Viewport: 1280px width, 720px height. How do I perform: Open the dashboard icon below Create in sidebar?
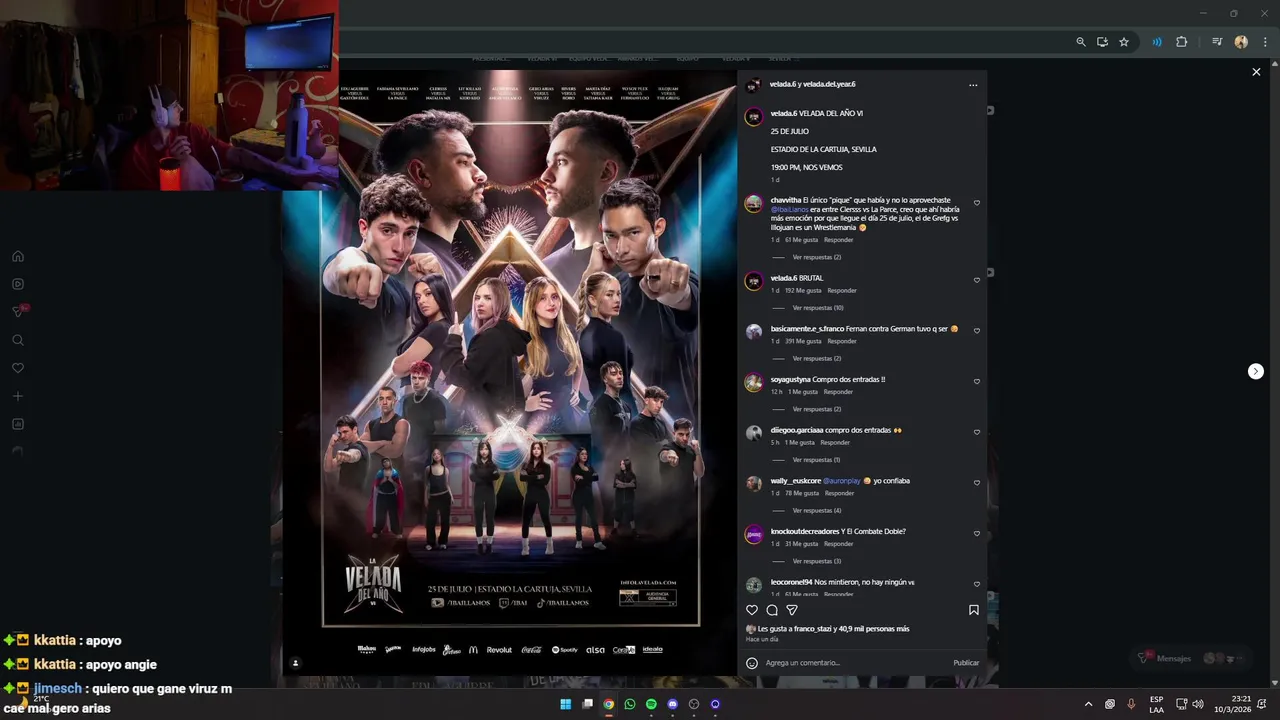pos(18,424)
